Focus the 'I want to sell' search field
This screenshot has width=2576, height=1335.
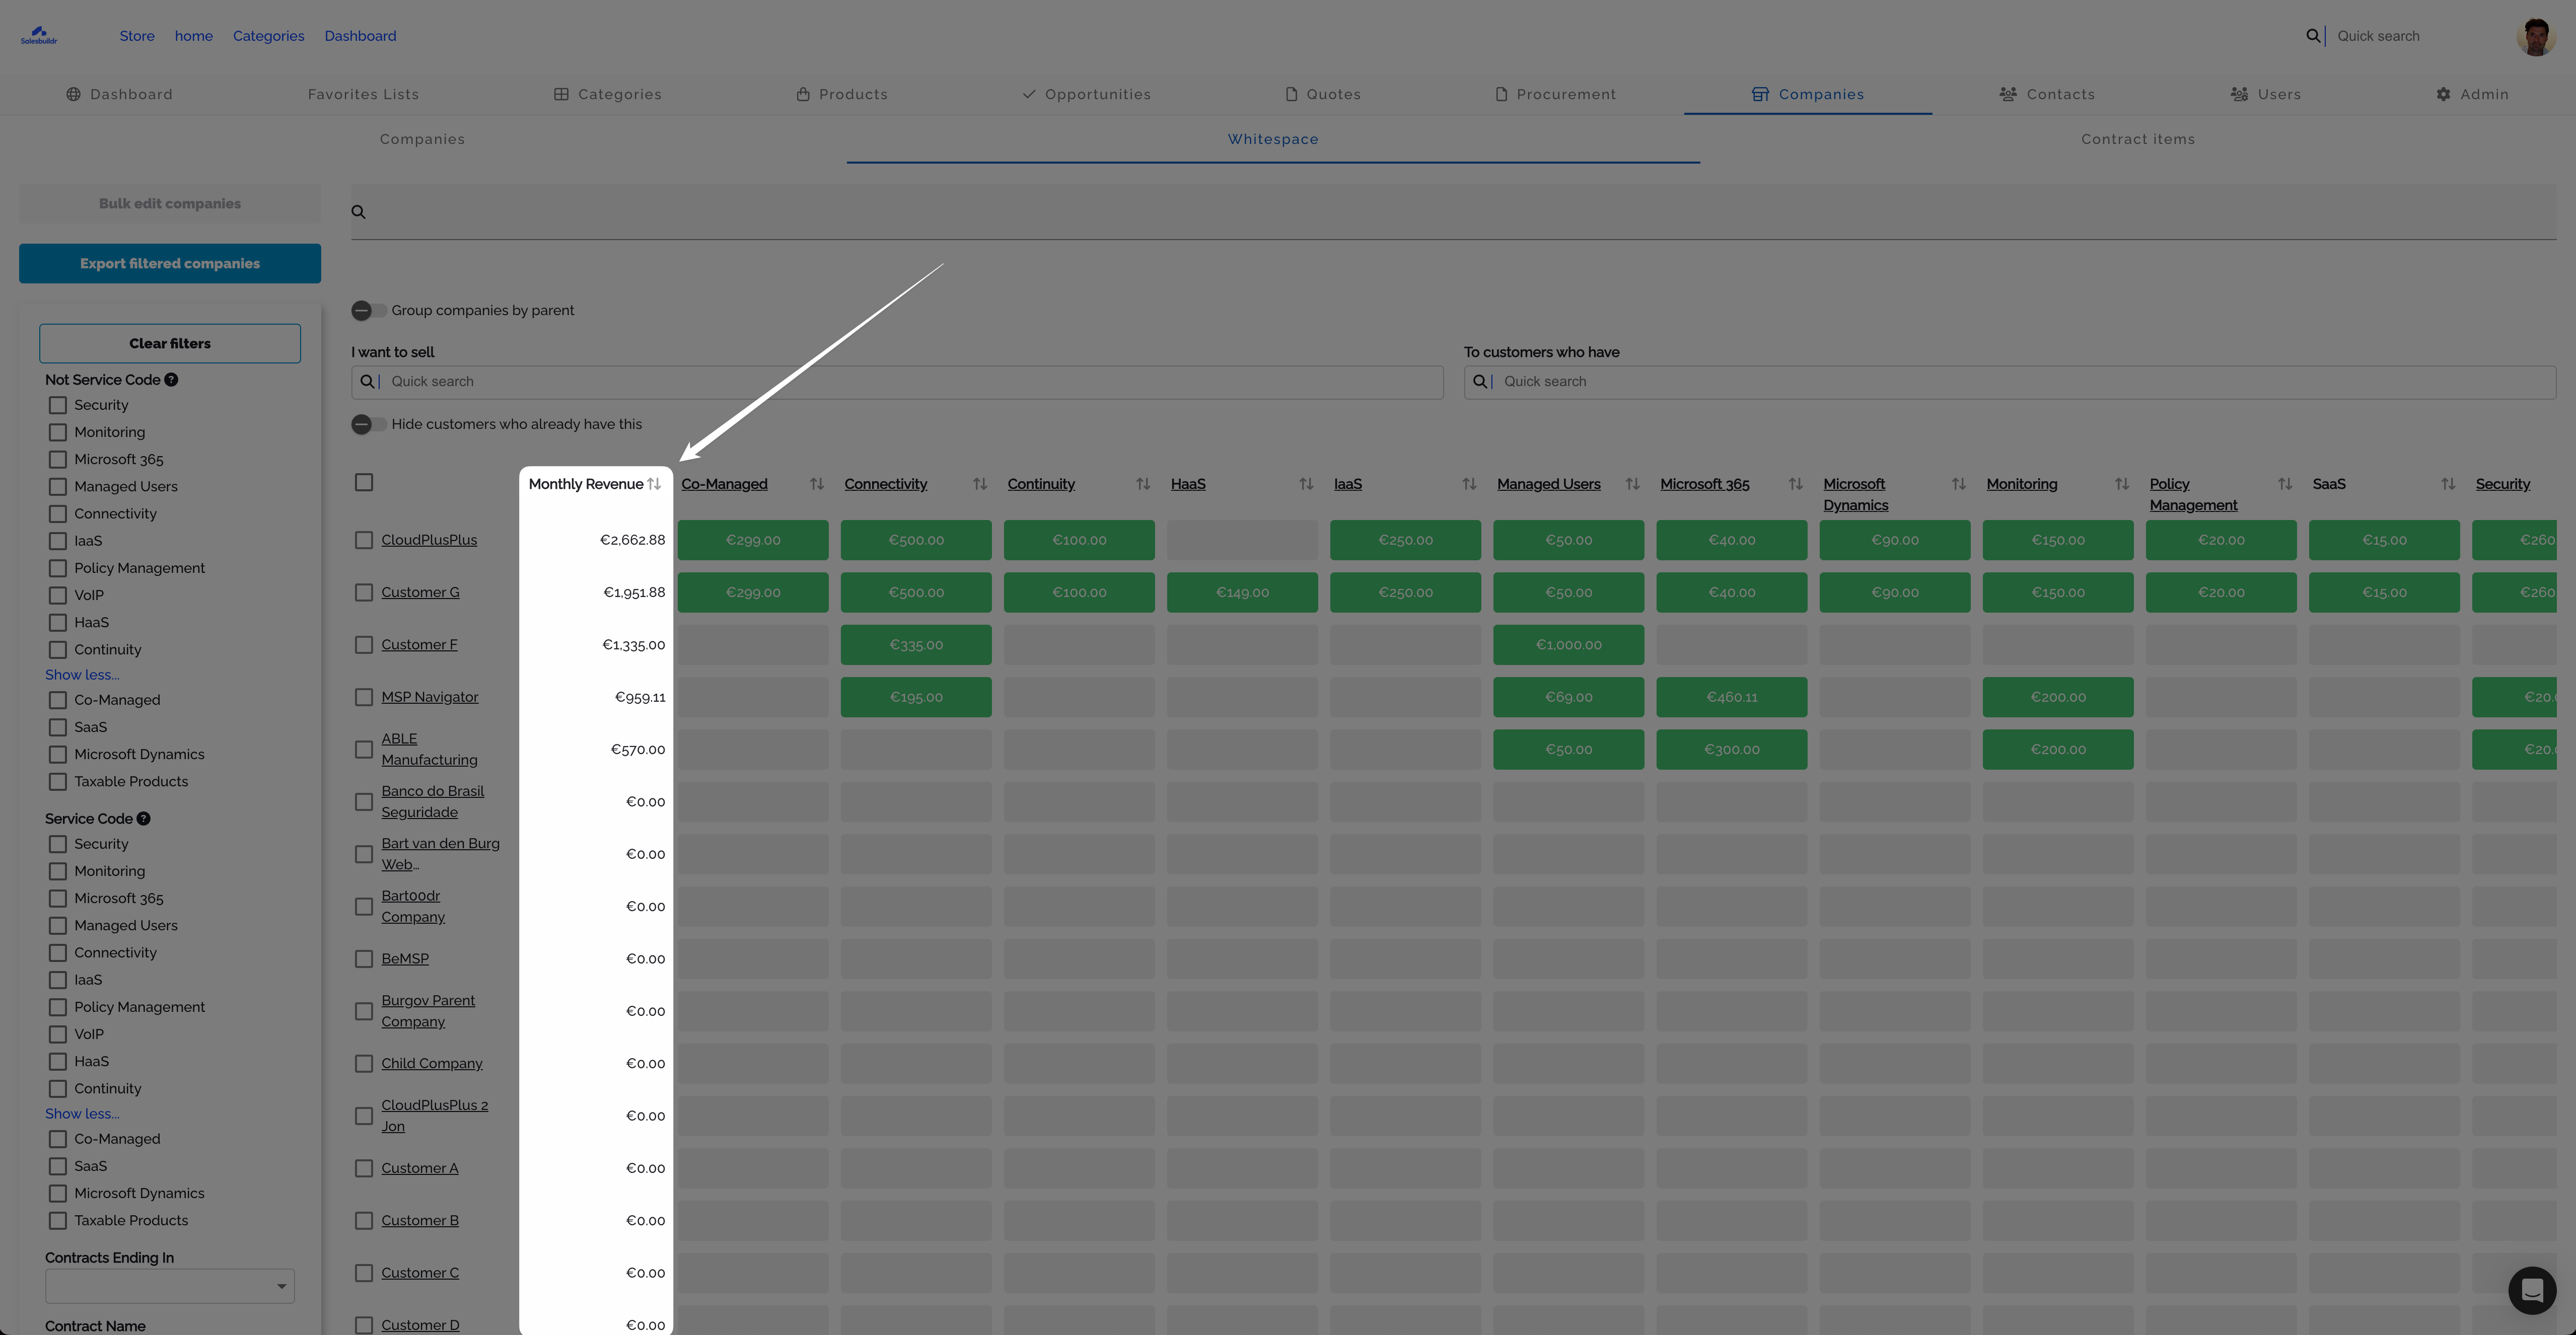(897, 382)
